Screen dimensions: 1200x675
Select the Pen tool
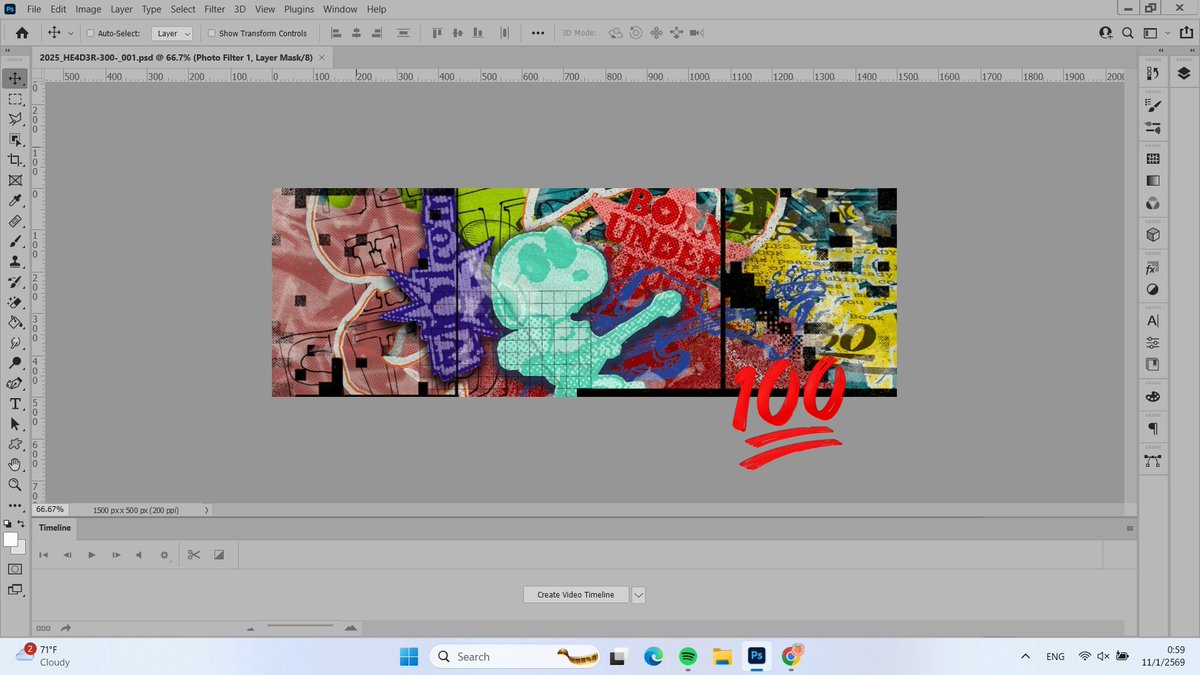15,383
